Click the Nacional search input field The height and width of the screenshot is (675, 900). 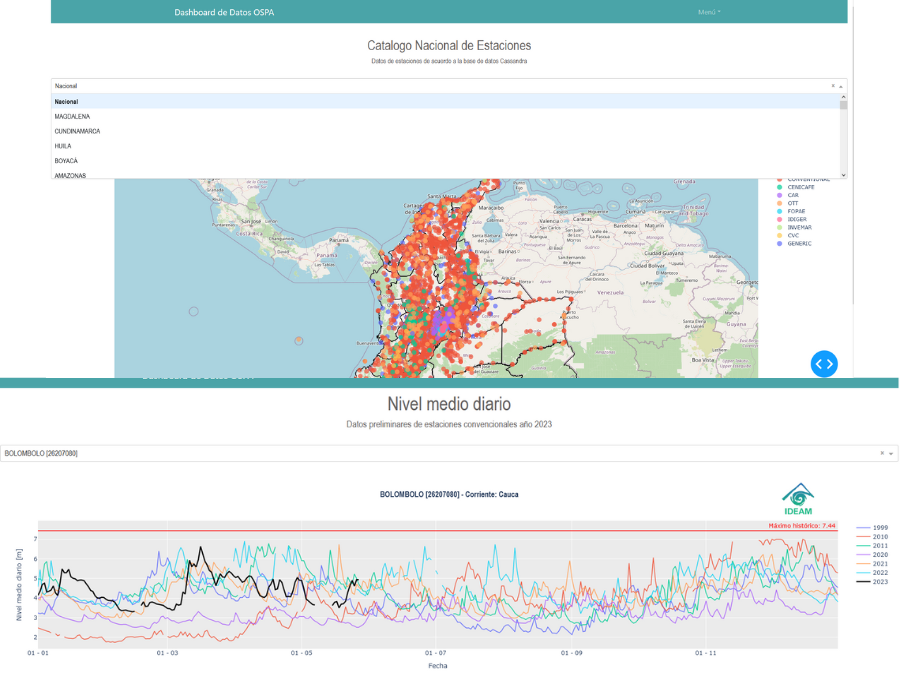pos(400,86)
